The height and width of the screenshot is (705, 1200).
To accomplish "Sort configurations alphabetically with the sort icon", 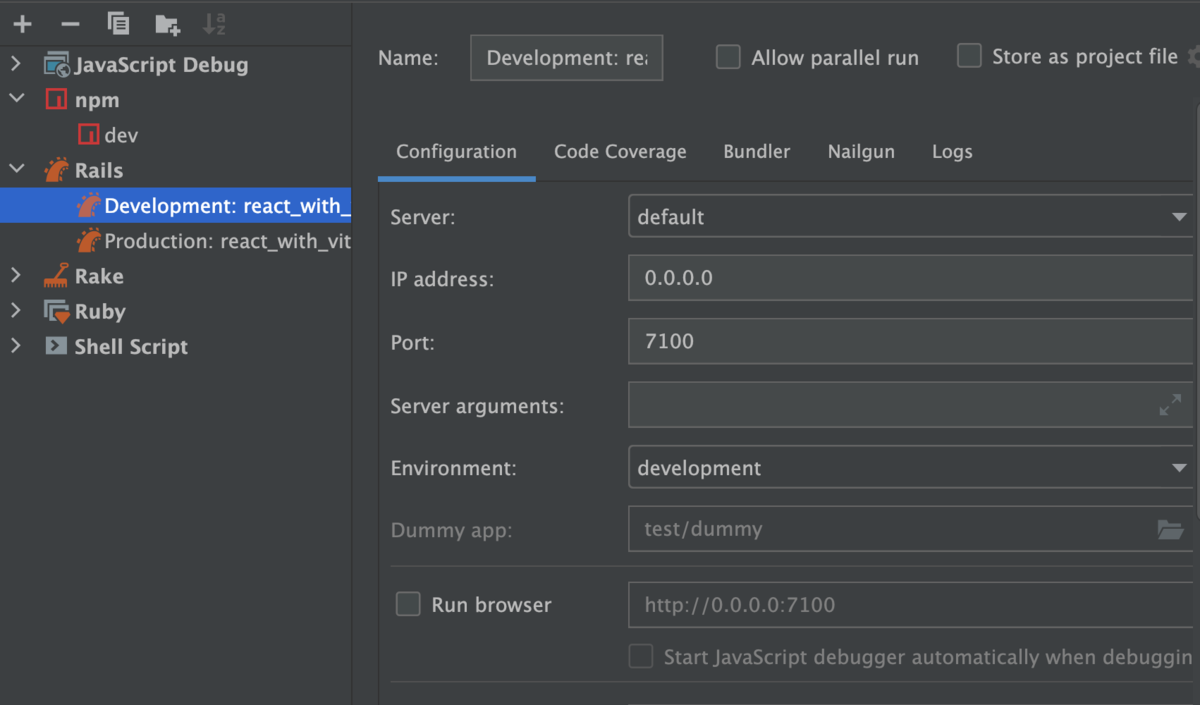I will pyautogui.click(x=215, y=23).
